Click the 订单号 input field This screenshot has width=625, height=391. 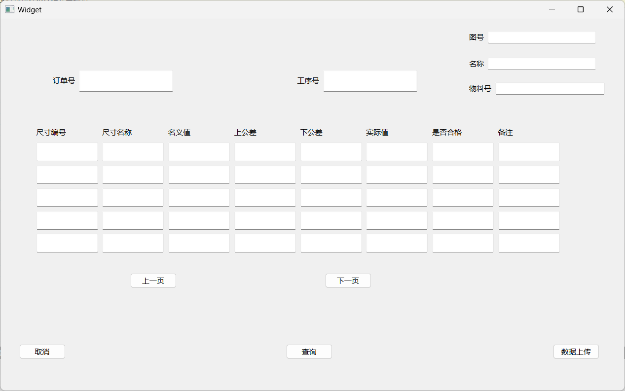point(126,81)
